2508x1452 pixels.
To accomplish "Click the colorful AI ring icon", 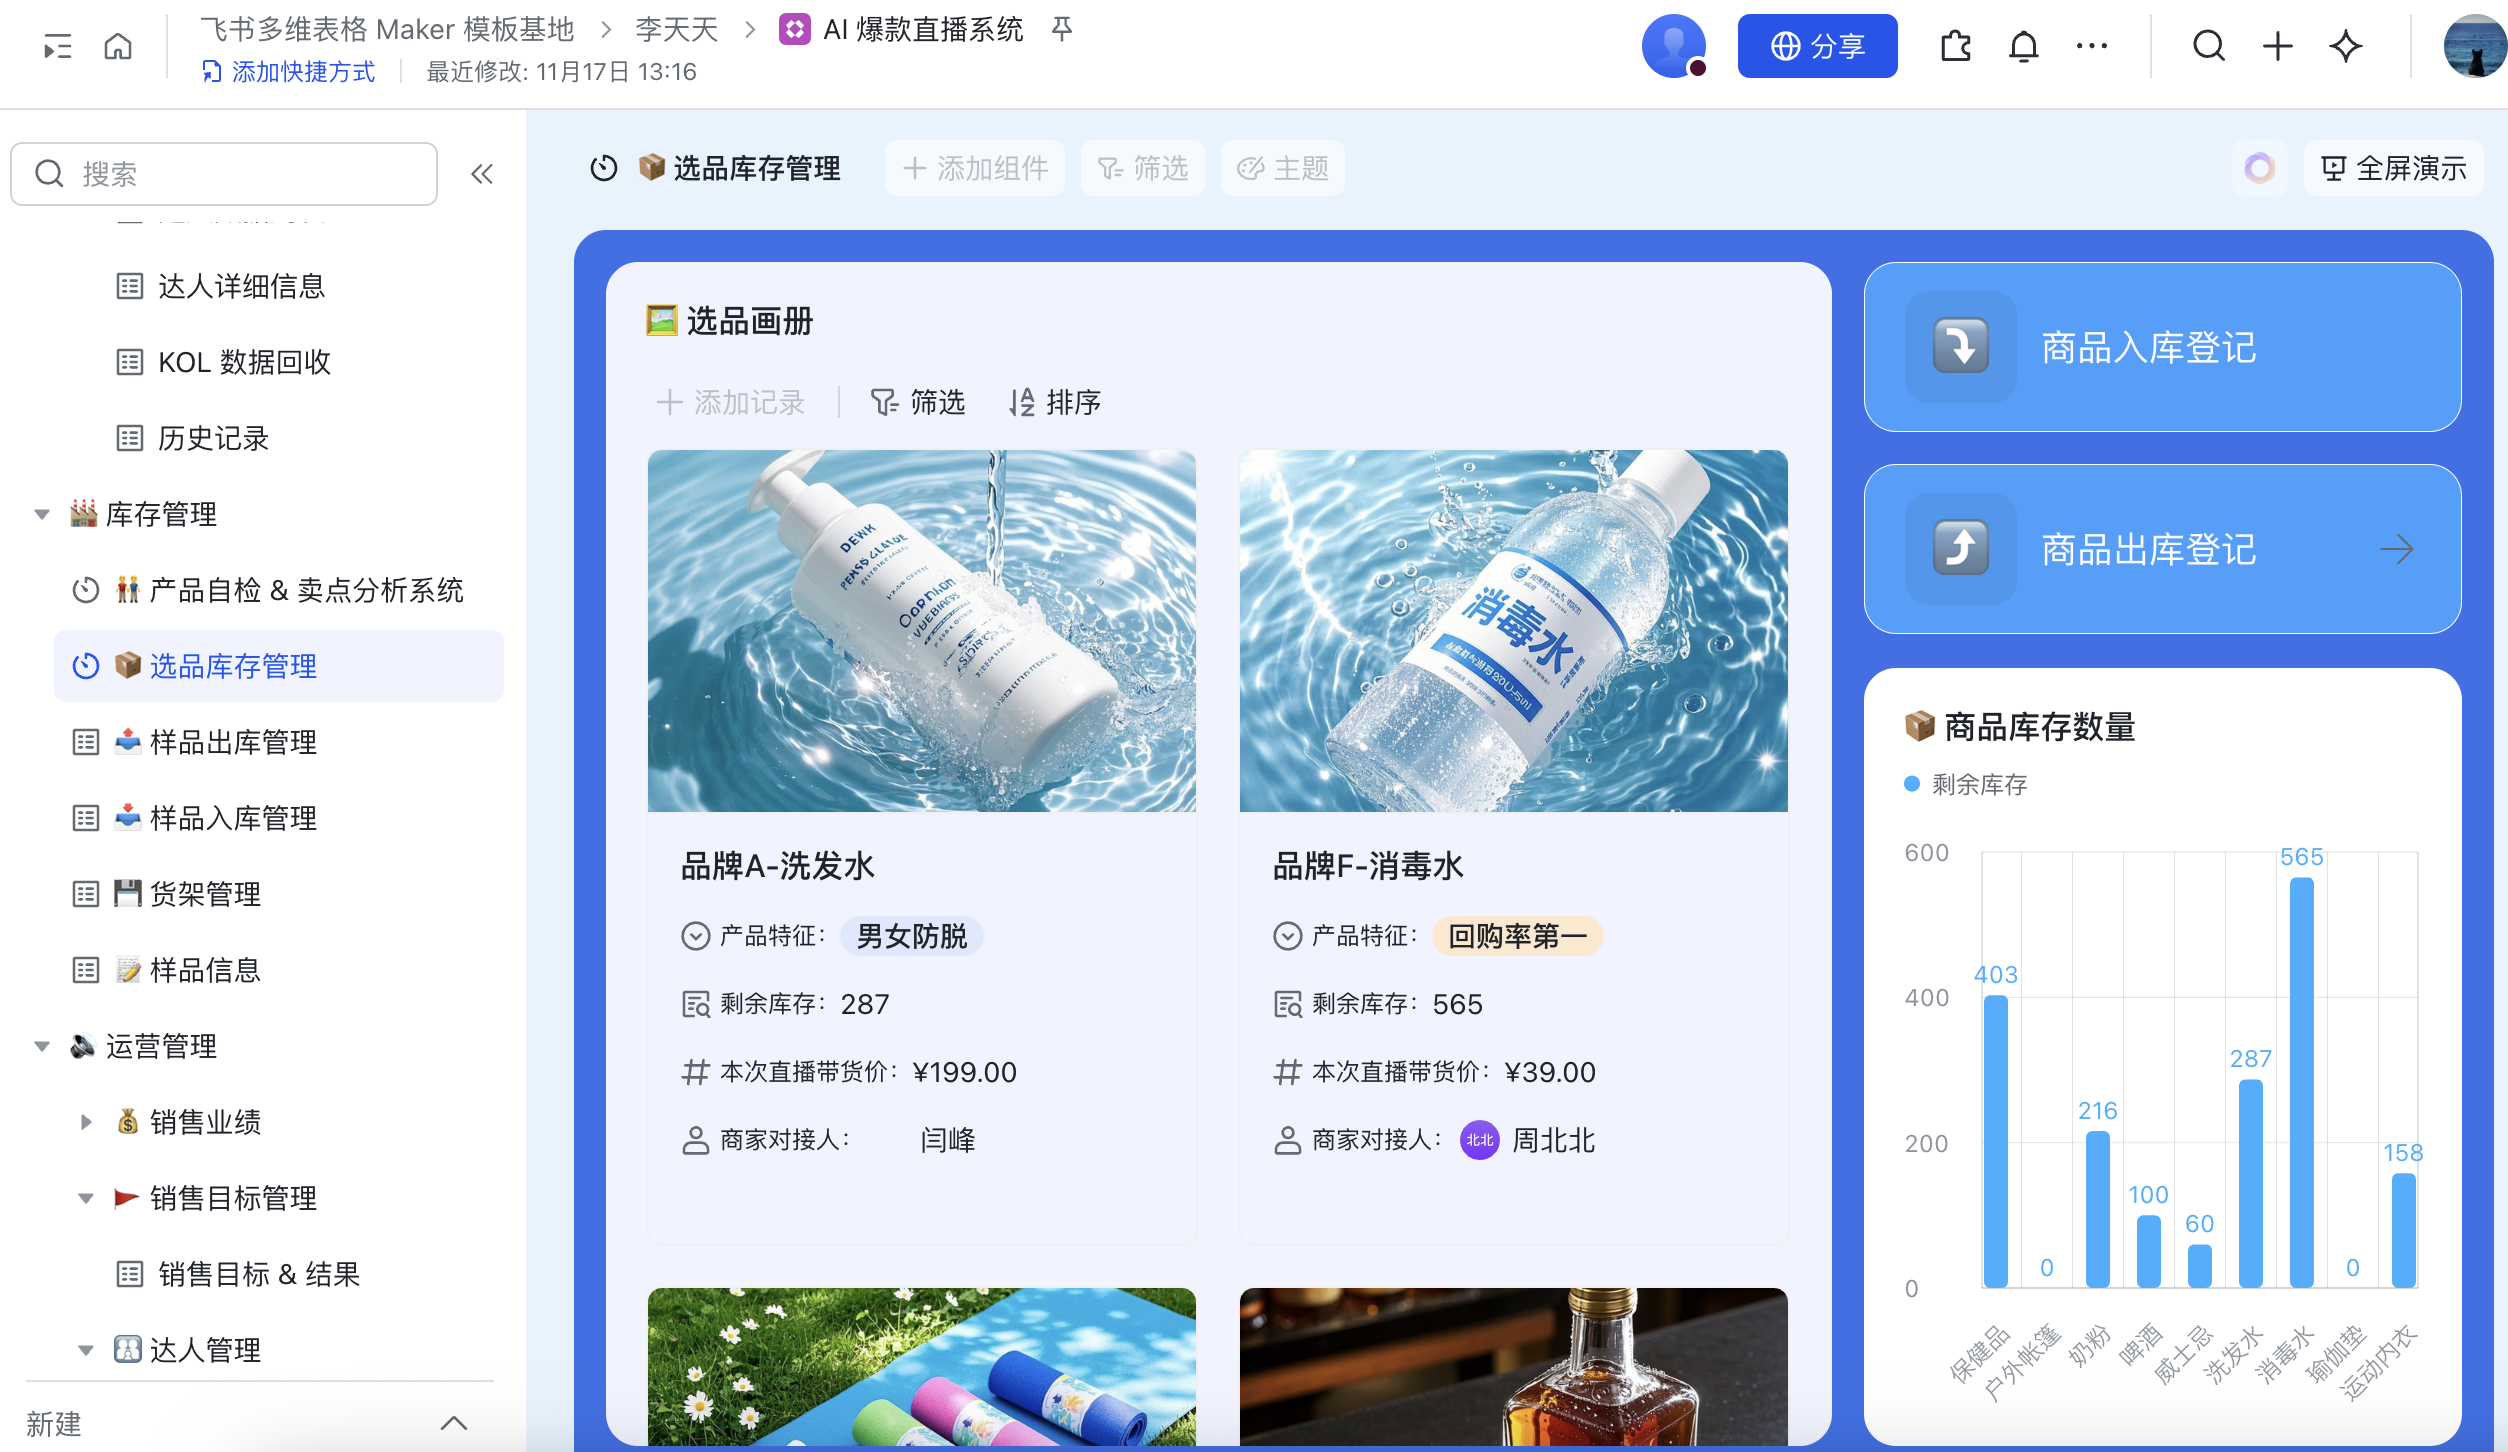I will [x=2259, y=168].
